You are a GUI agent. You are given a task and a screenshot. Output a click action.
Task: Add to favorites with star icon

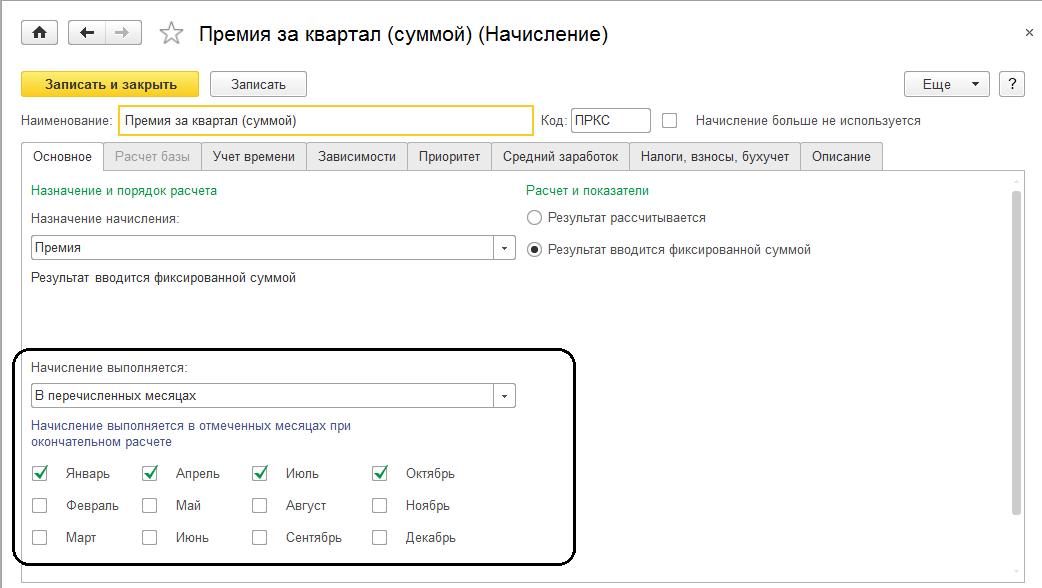tap(172, 34)
